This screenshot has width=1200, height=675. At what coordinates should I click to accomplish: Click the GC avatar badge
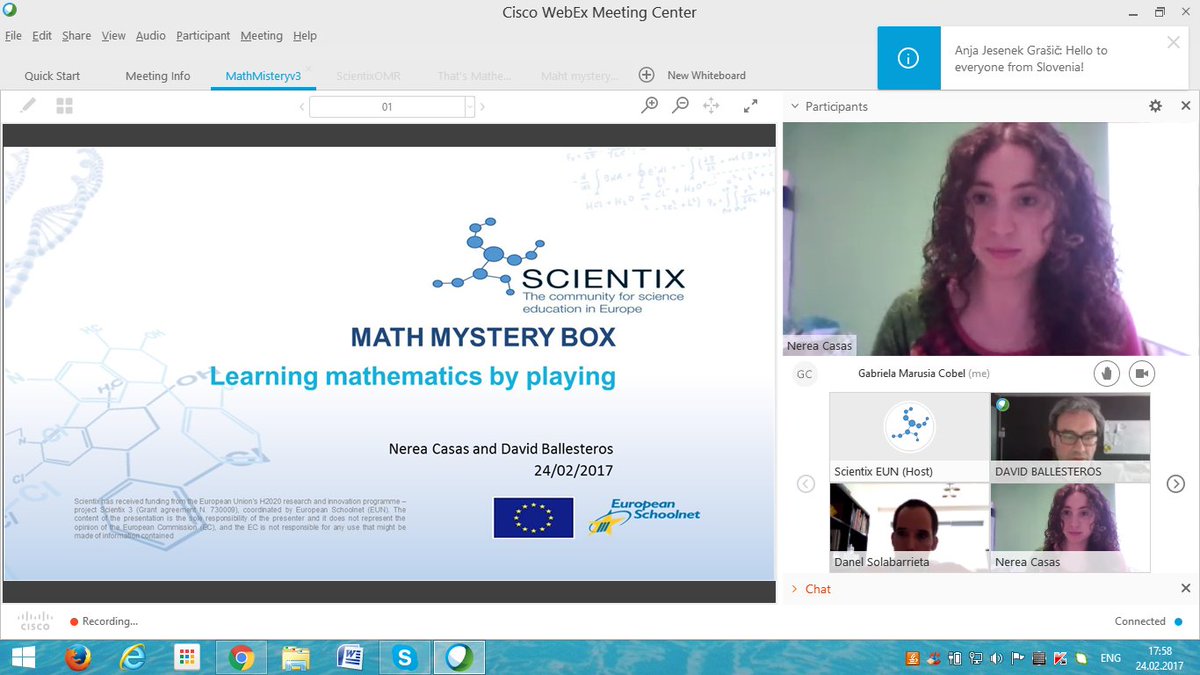click(x=803, y=374)
